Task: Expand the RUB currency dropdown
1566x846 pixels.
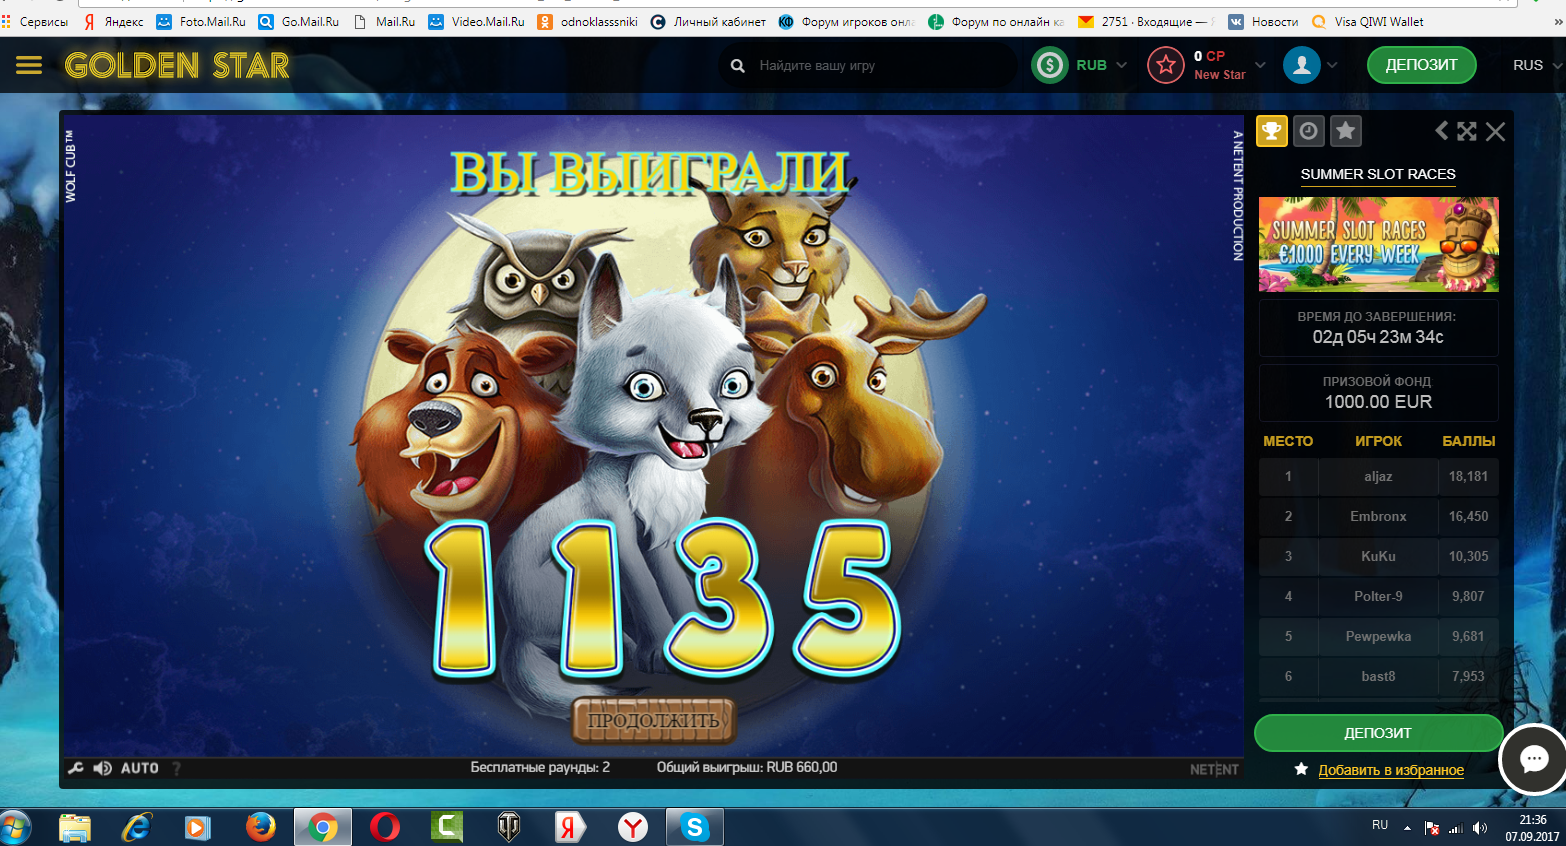Action: [1119, 64]
